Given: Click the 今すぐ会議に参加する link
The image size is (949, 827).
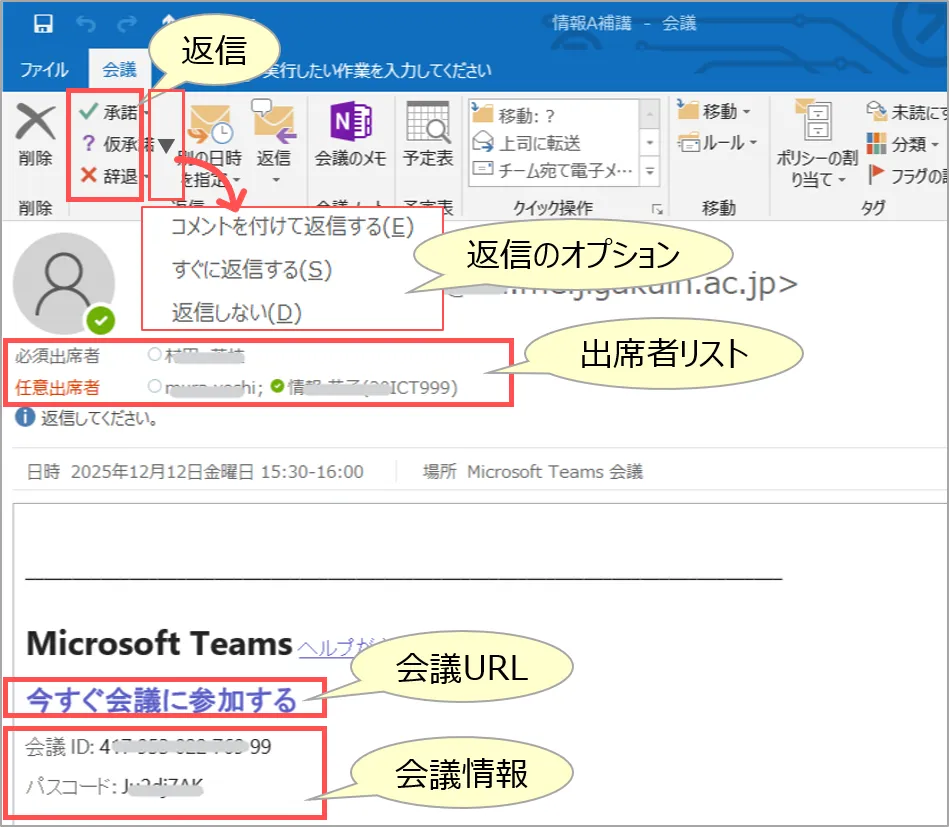Looking at the screenshot, I should [x=162, y=700].
